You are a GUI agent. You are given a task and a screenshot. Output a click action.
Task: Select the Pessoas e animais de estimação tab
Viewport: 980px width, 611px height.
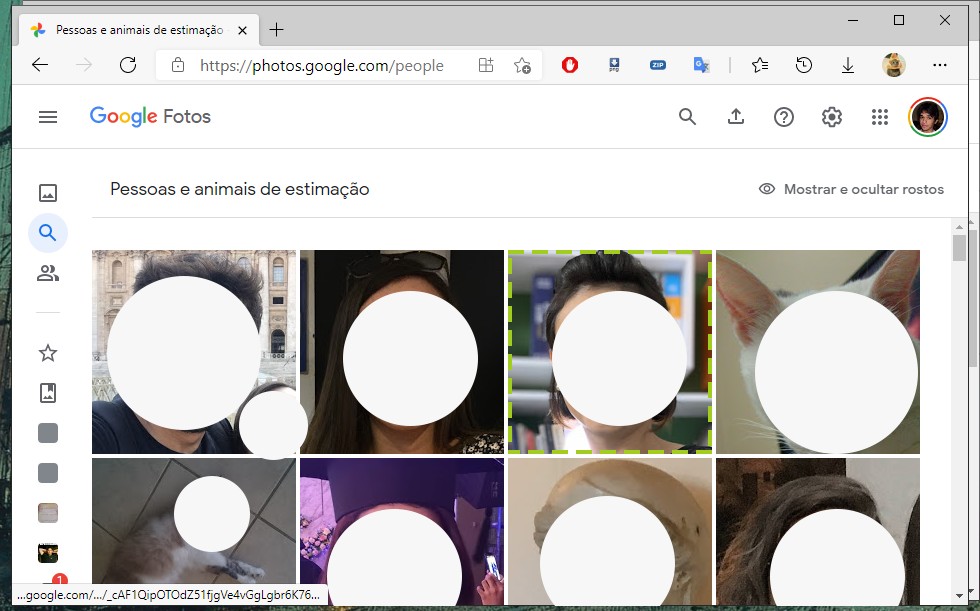click(x=139, y=29)
